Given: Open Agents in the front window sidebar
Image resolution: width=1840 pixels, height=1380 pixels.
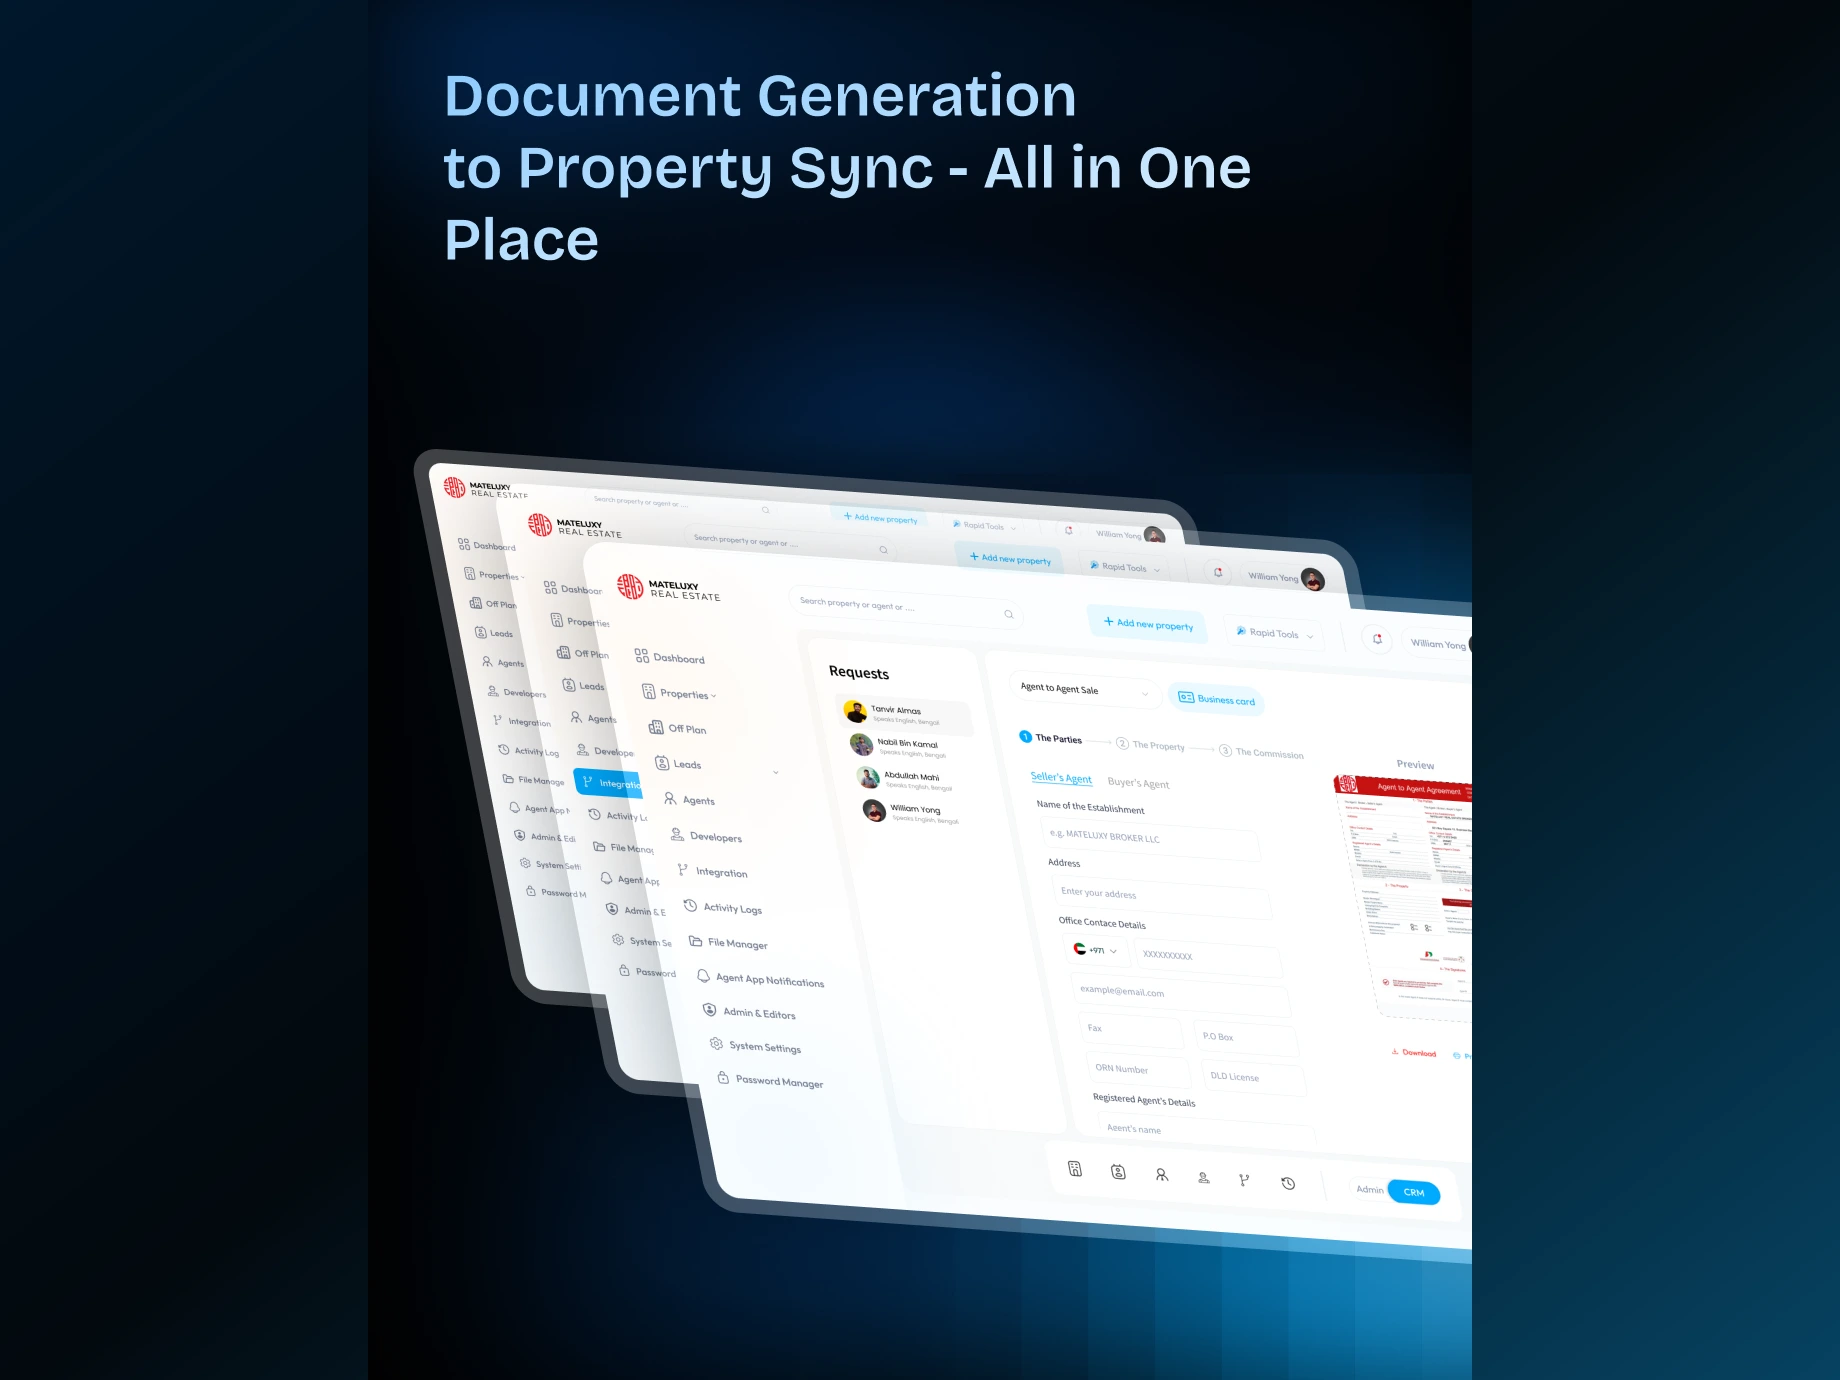Looking at the screenshot, I should coord(689,800).
